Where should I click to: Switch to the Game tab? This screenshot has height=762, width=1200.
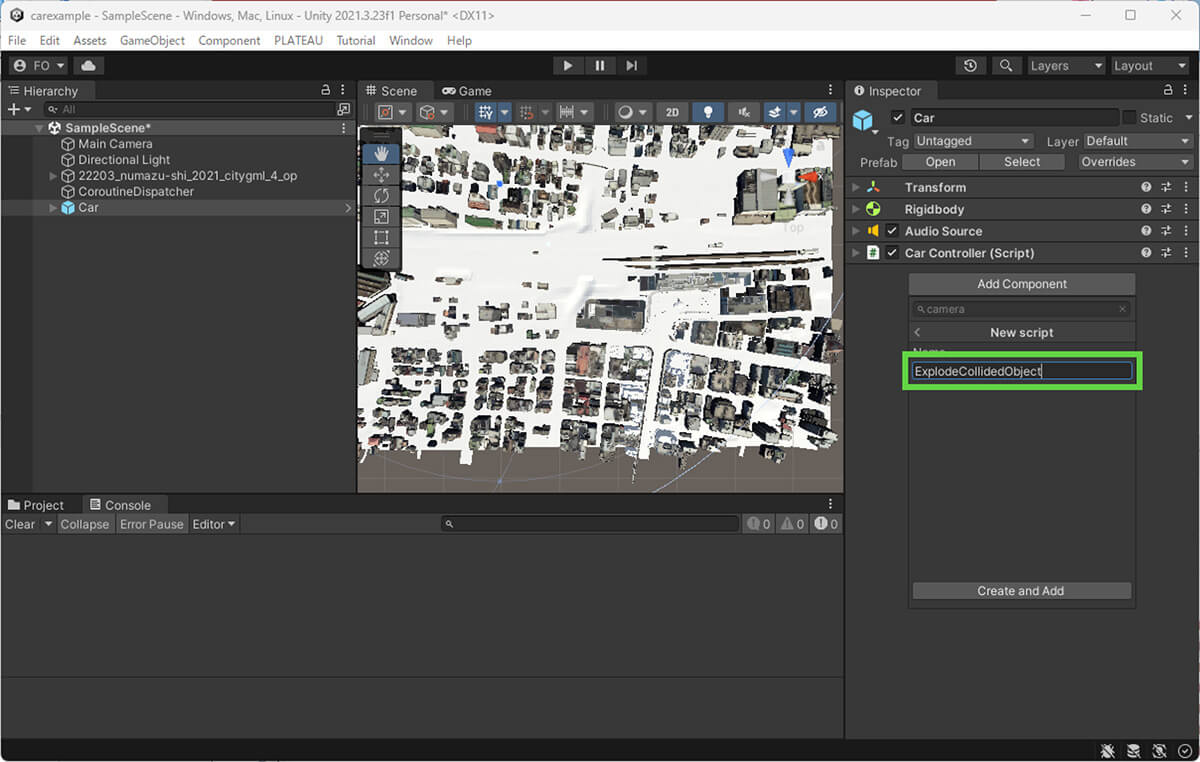[x=467, y=91]
